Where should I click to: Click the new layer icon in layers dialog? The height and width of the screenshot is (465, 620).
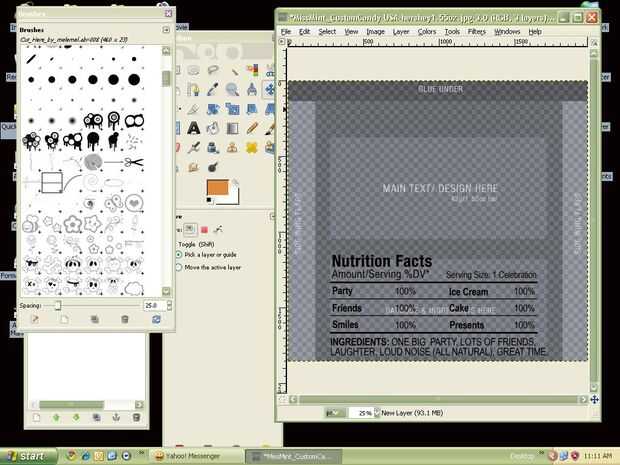(x=36, y=418)
